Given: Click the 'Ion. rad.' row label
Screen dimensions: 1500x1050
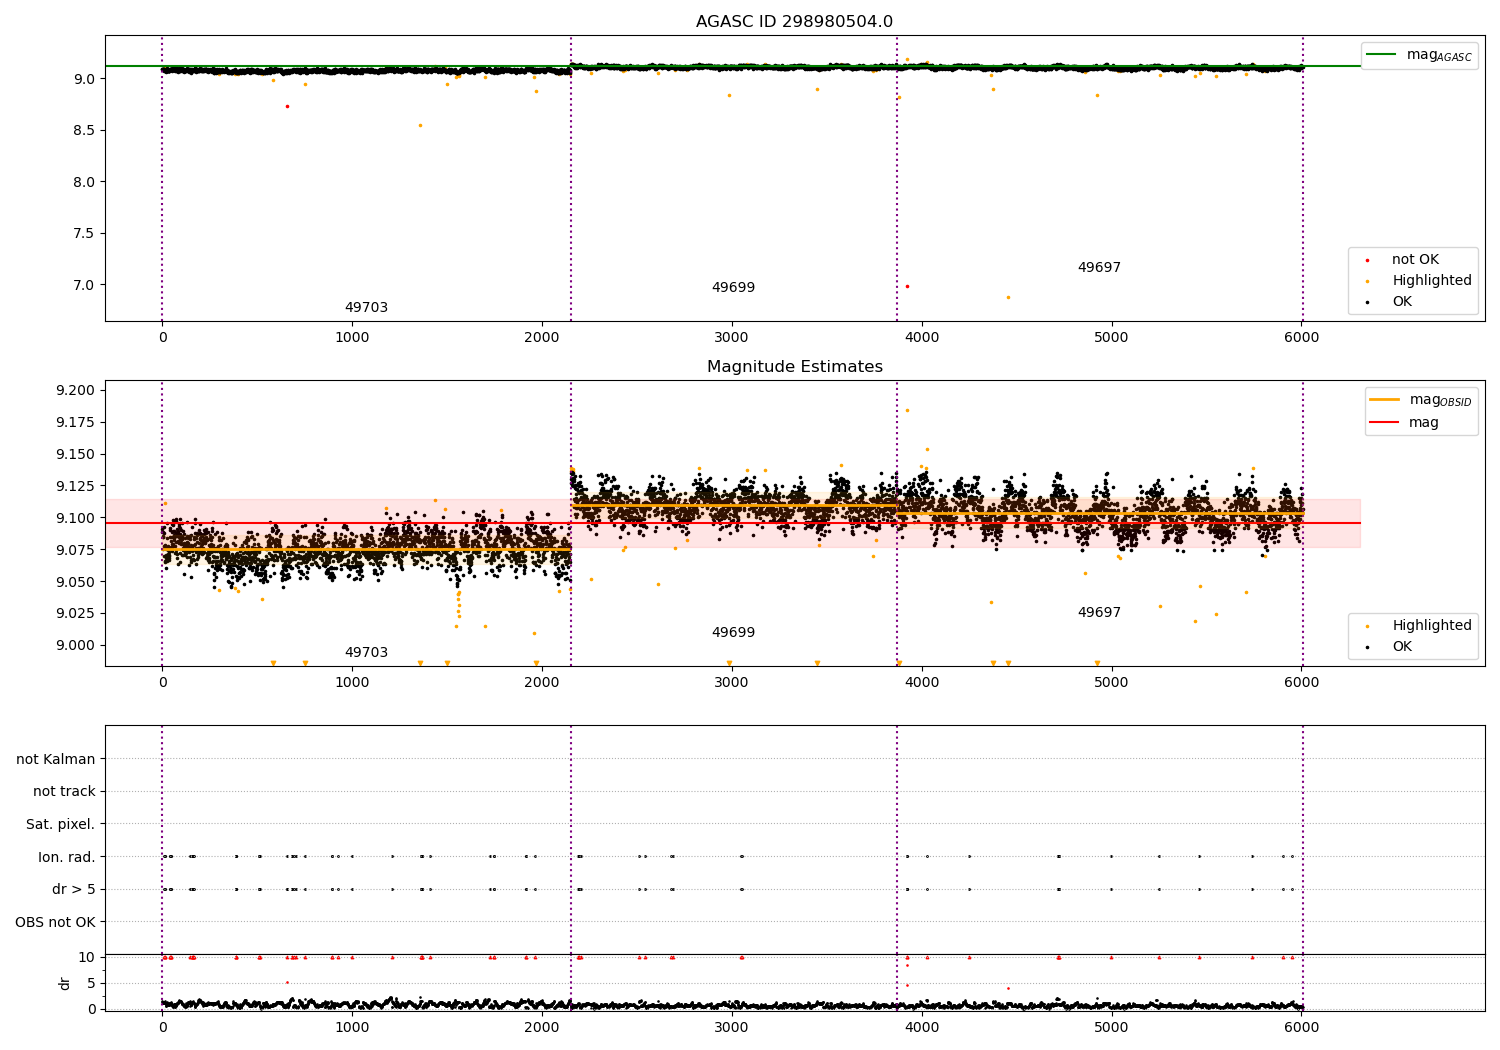Looking at the screenshot, I should click(67, 857).
